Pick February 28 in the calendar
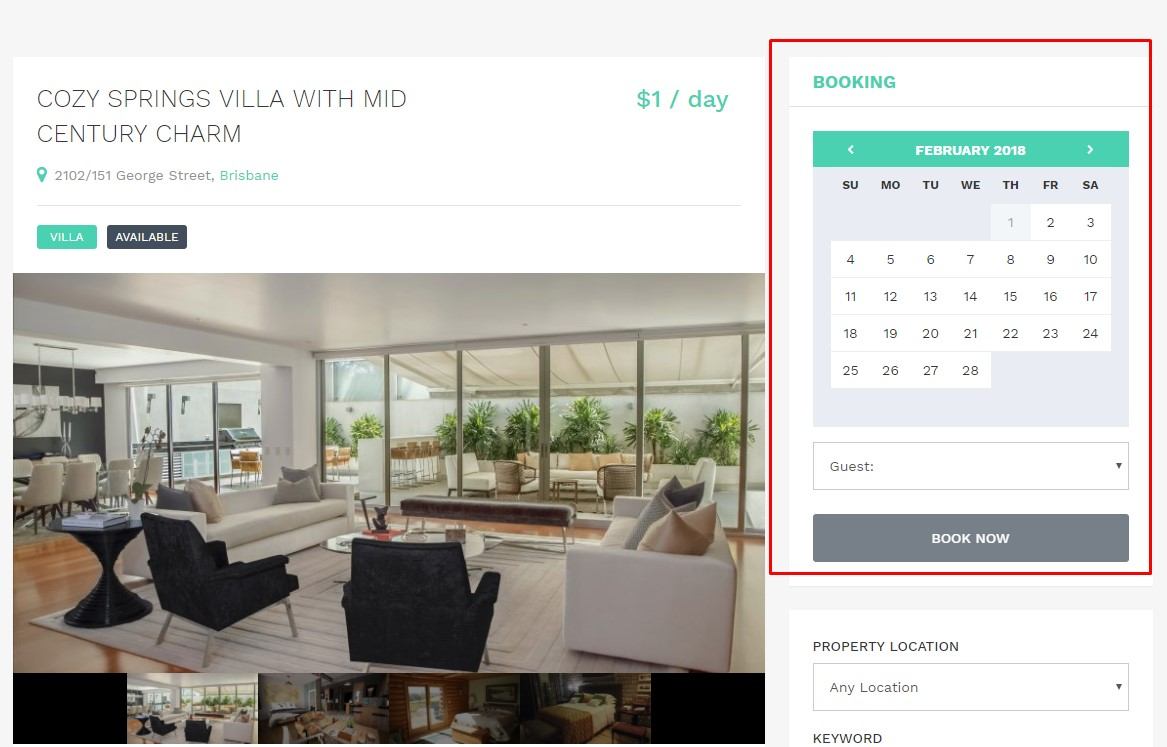 [971, 370]
